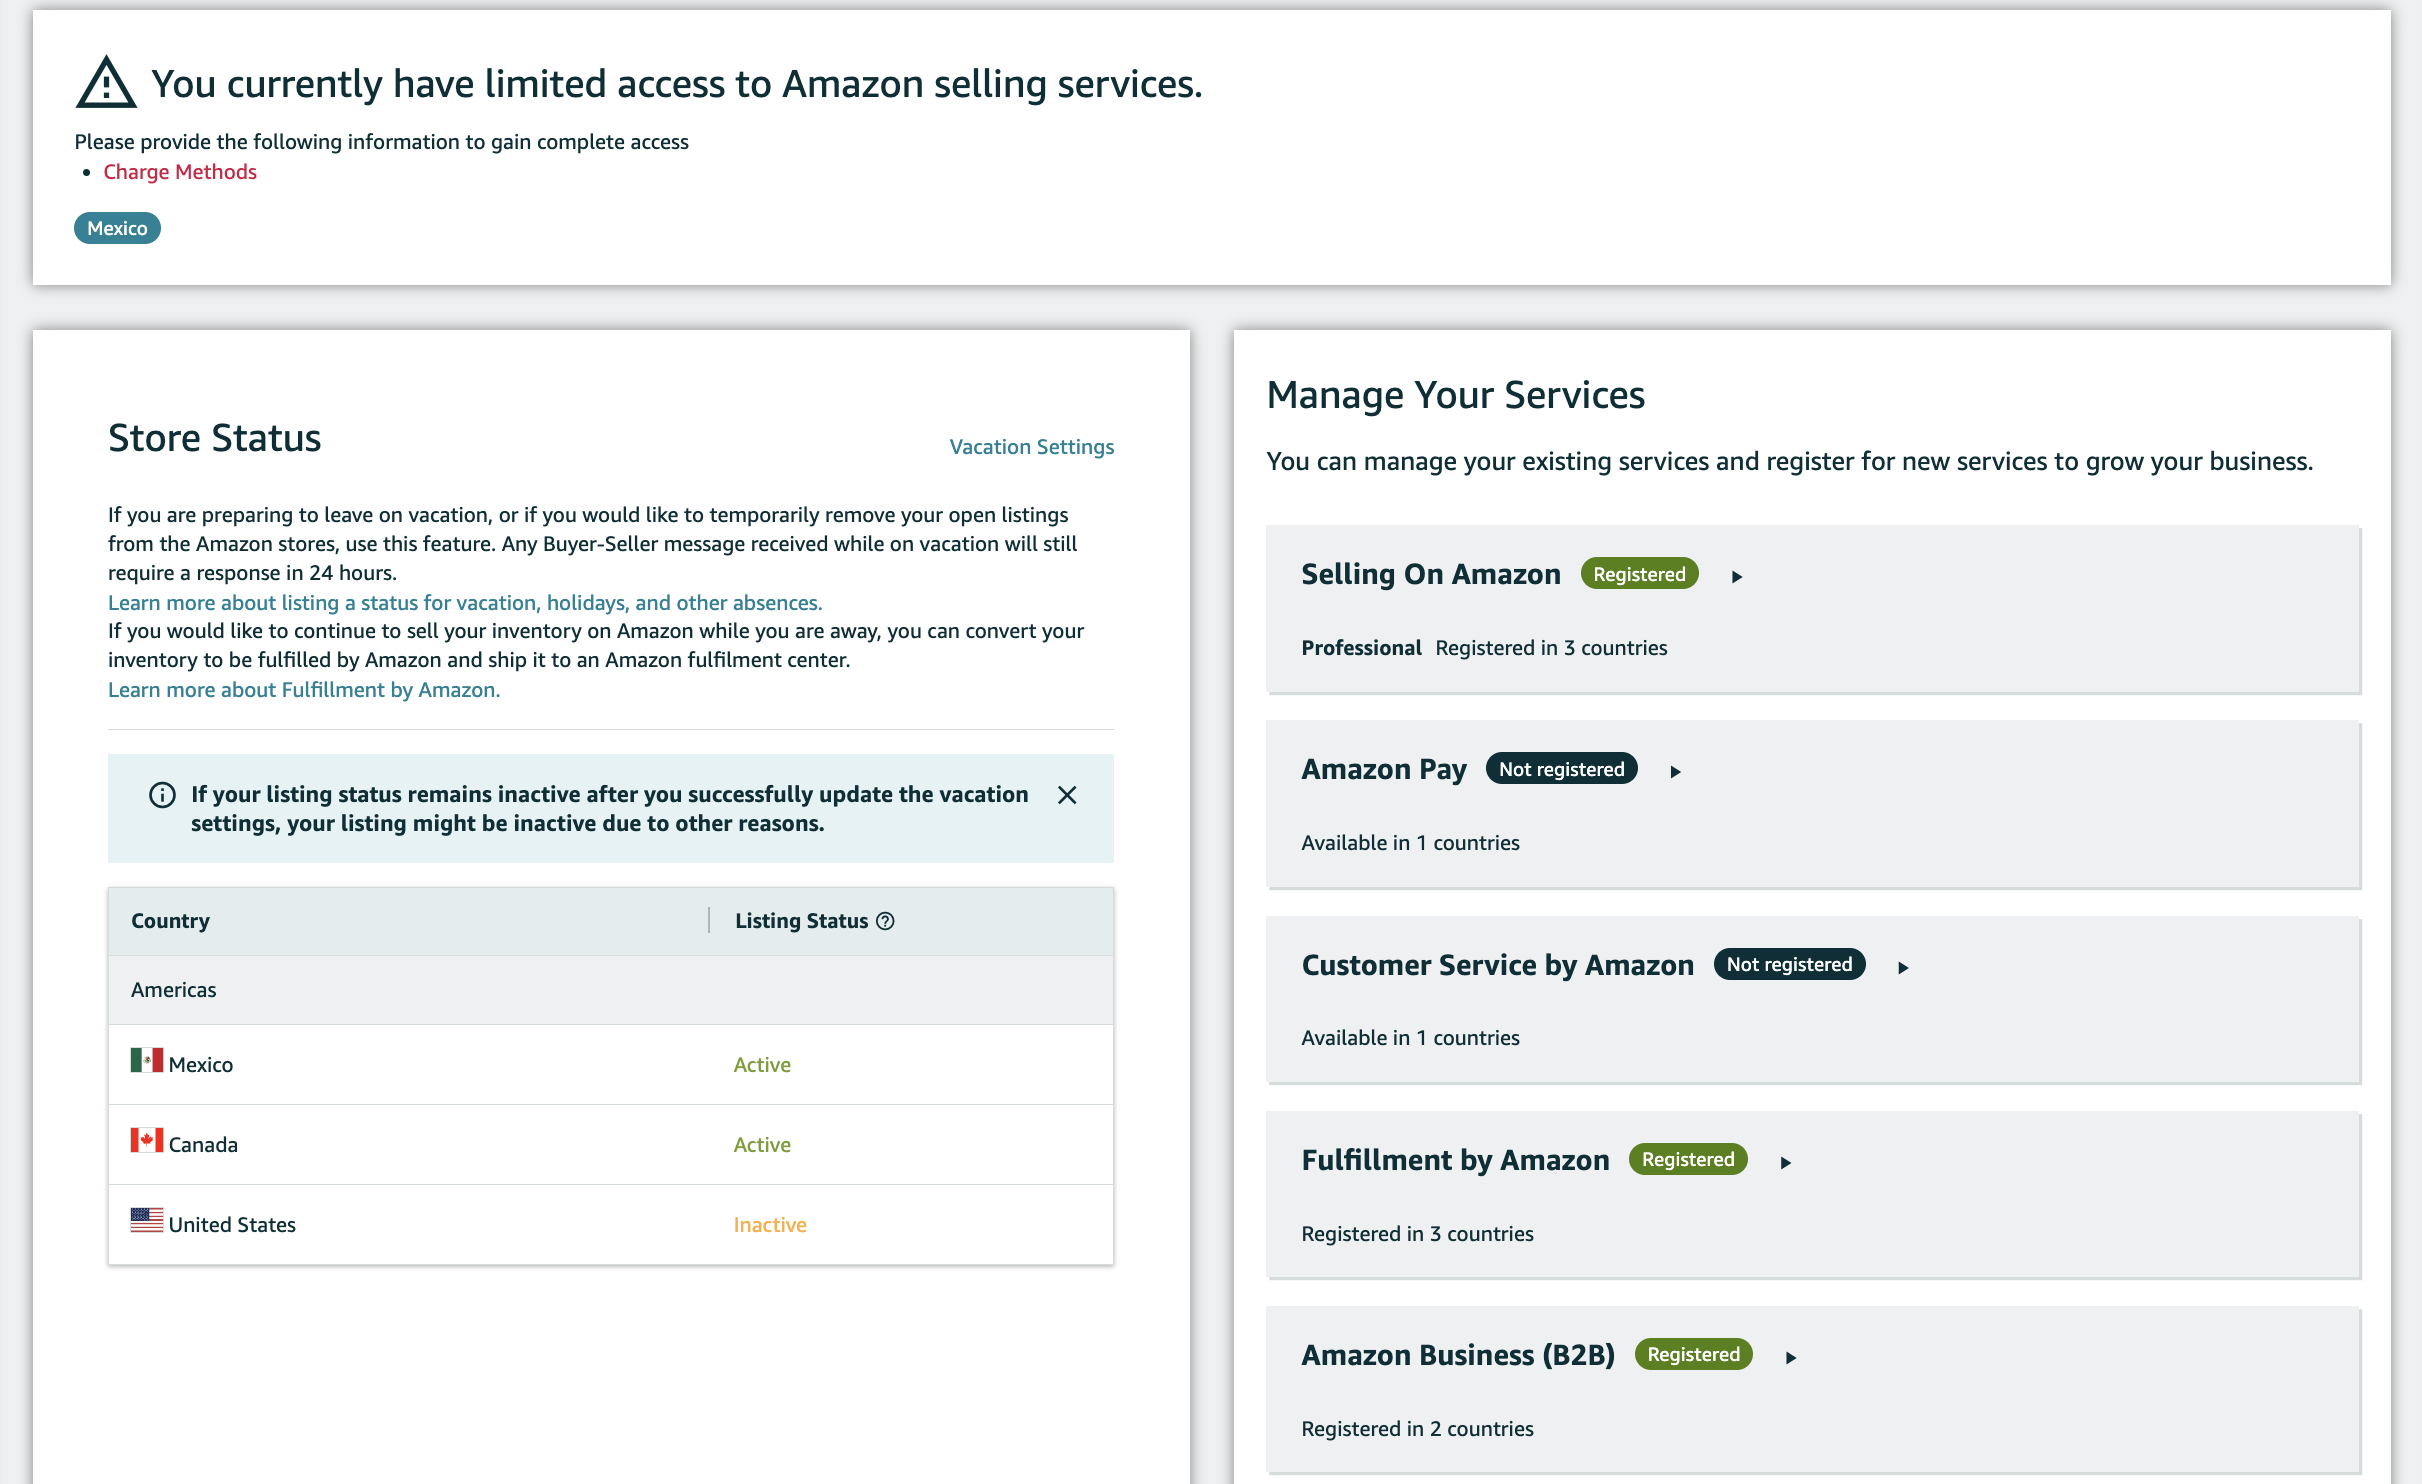The height and width of the screenshot is (1484, 2422).
Task: Click Registered badge for Selling On Amazon
Action: coord(1639,574)
